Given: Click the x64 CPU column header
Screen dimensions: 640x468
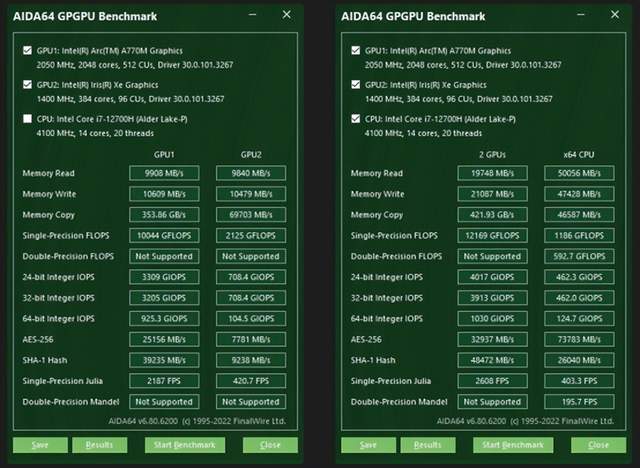Looking at the screenshot, I should pyautogui.click(x=579, y=155).
